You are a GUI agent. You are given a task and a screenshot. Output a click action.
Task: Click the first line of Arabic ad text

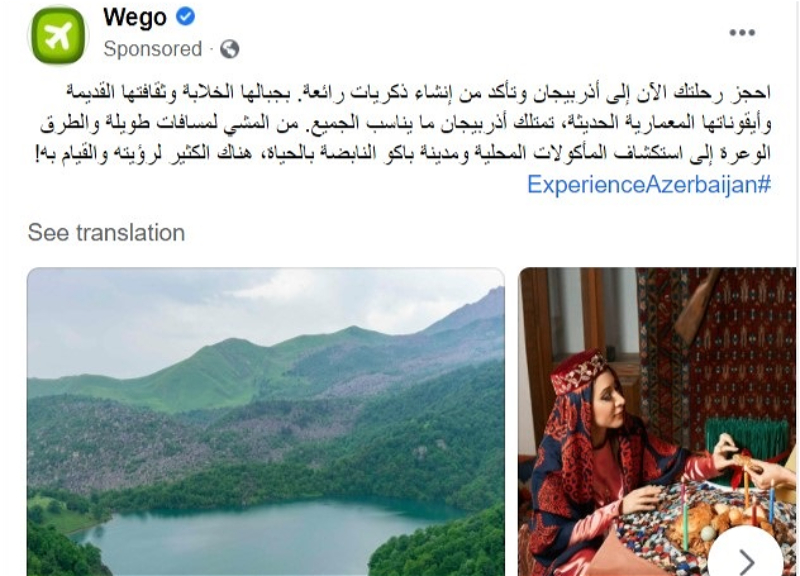tap(418, 93)
